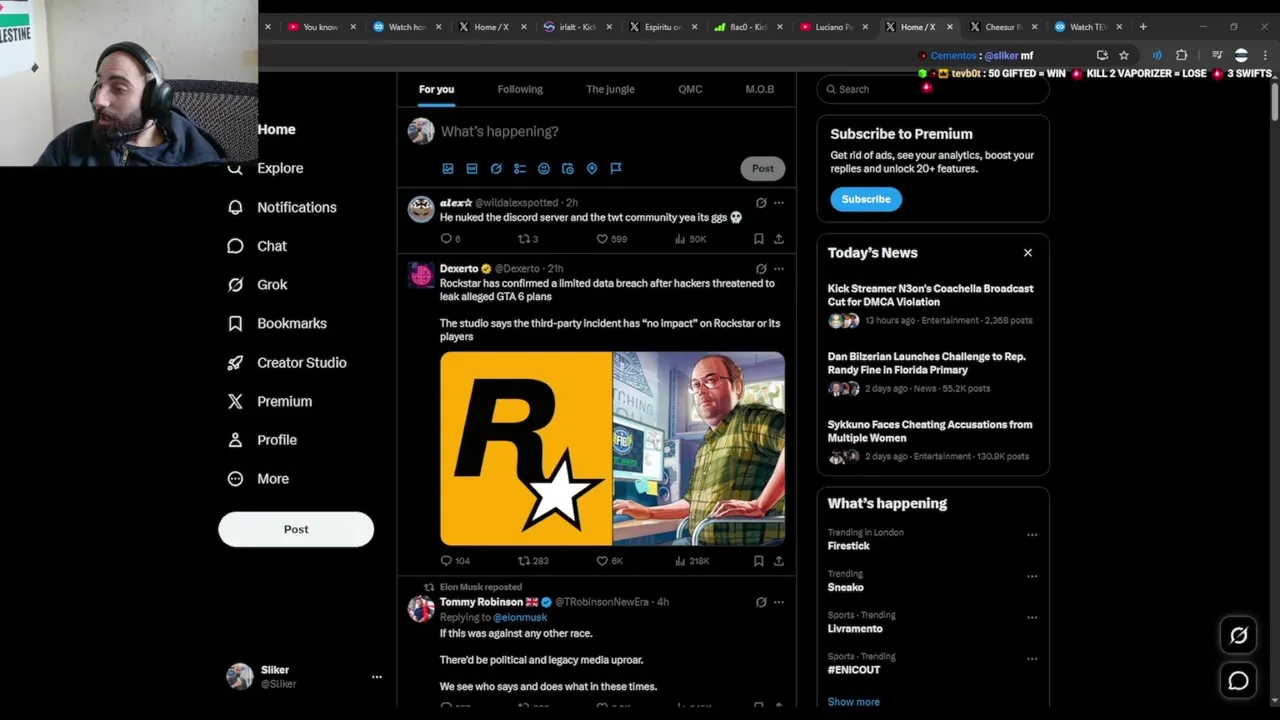Bookmark this page with the browser star icon
The width and height of the screenshot is (1280, 720).
tap(1124, 56)
